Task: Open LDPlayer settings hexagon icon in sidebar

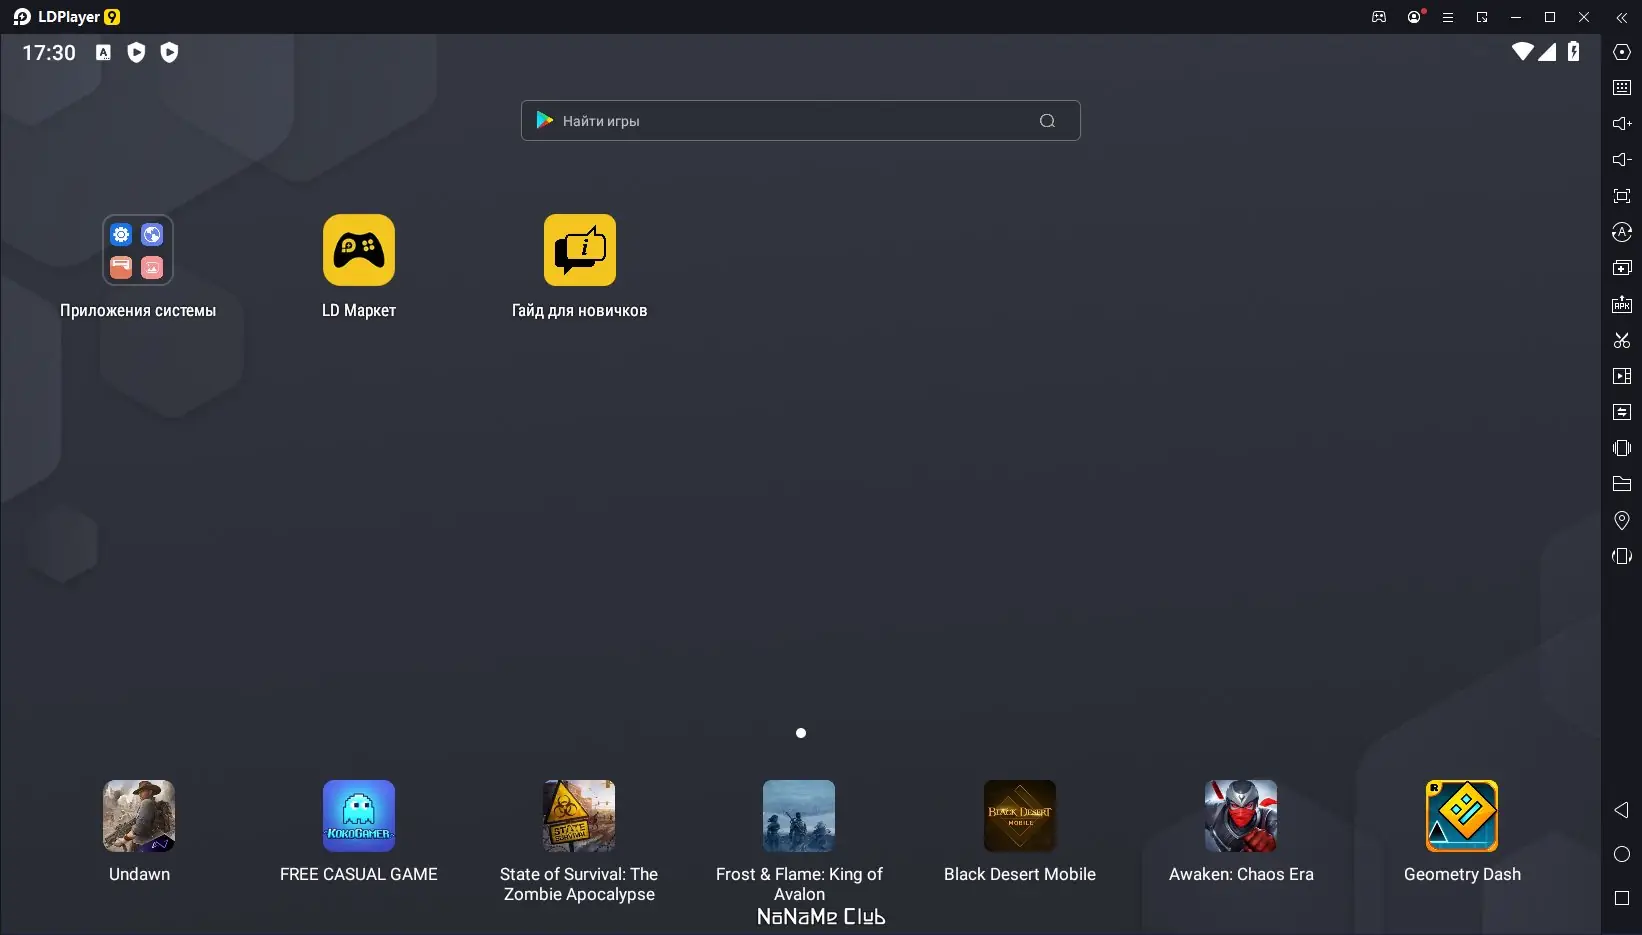Action: [x=1622, y=52]
